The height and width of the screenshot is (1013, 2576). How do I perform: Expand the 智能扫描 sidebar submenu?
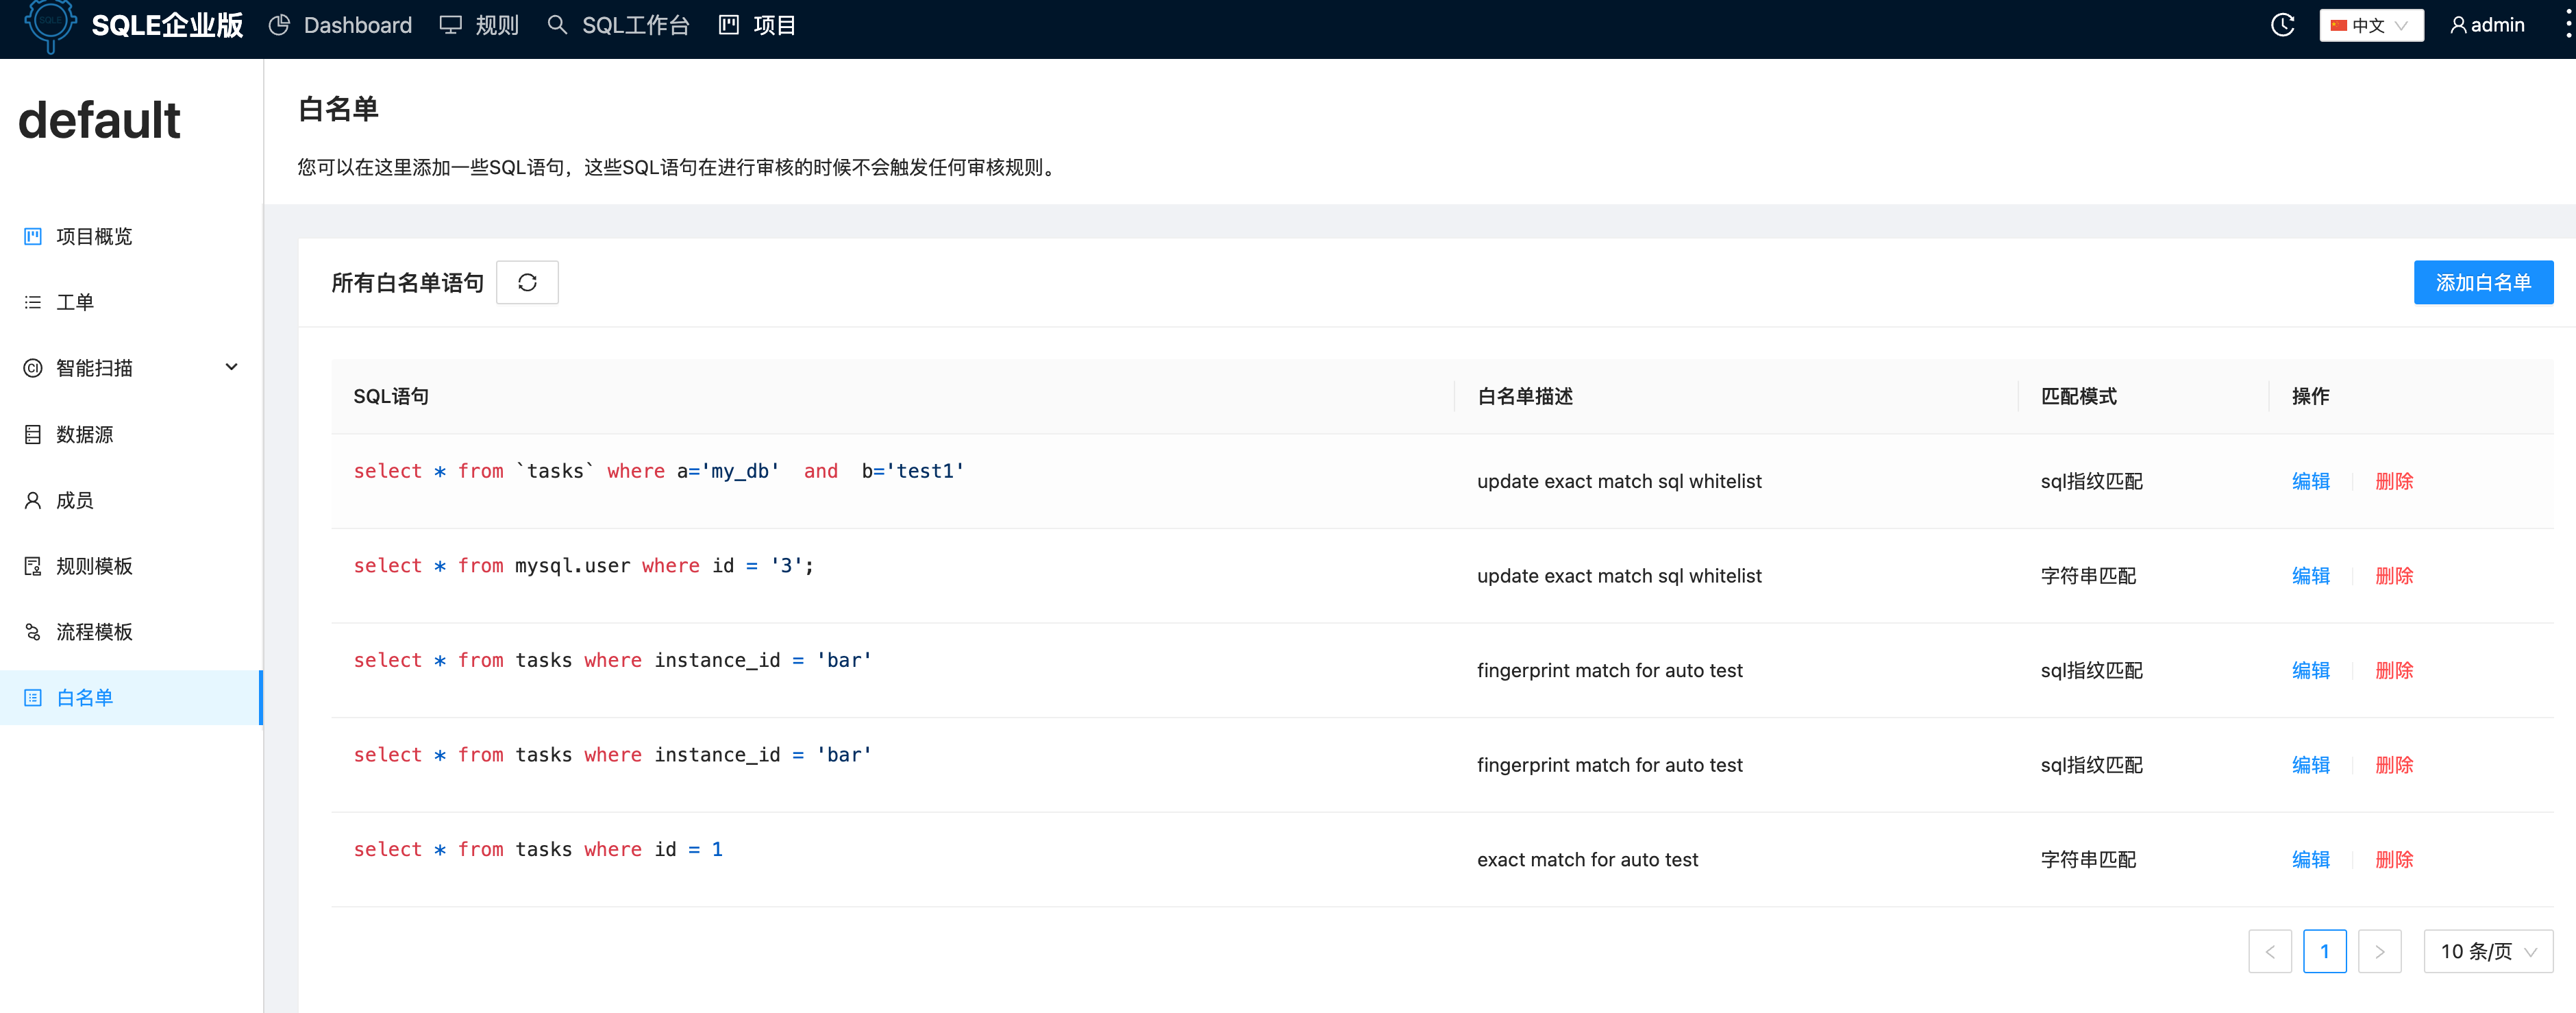click(x=231, y=367)
